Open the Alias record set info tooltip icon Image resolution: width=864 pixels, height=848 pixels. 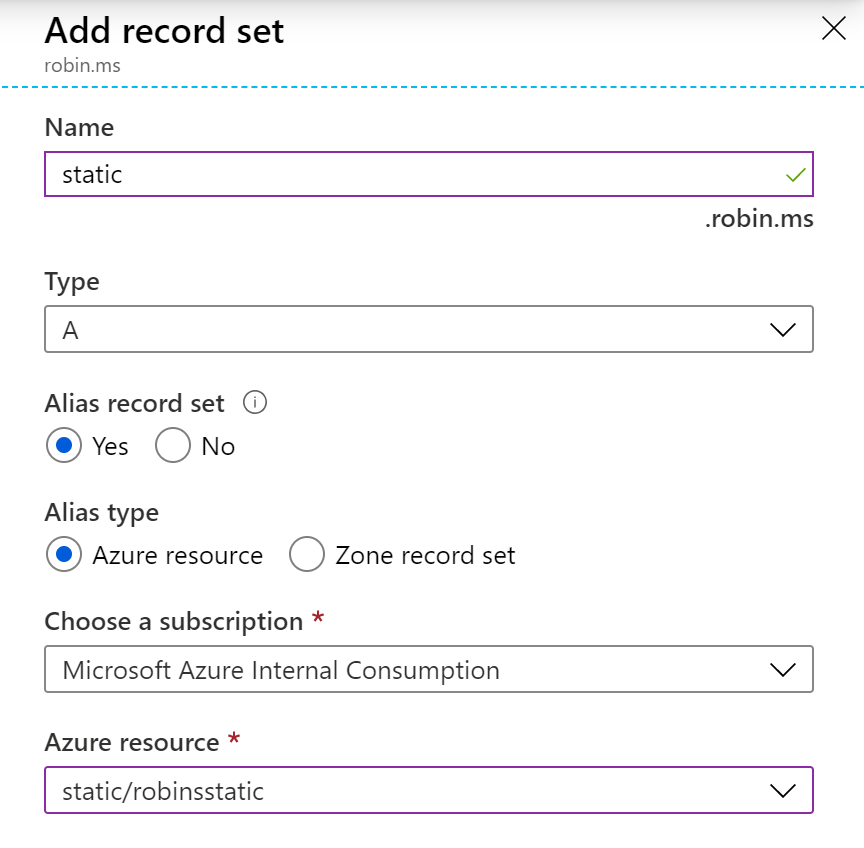click(255, 402)
